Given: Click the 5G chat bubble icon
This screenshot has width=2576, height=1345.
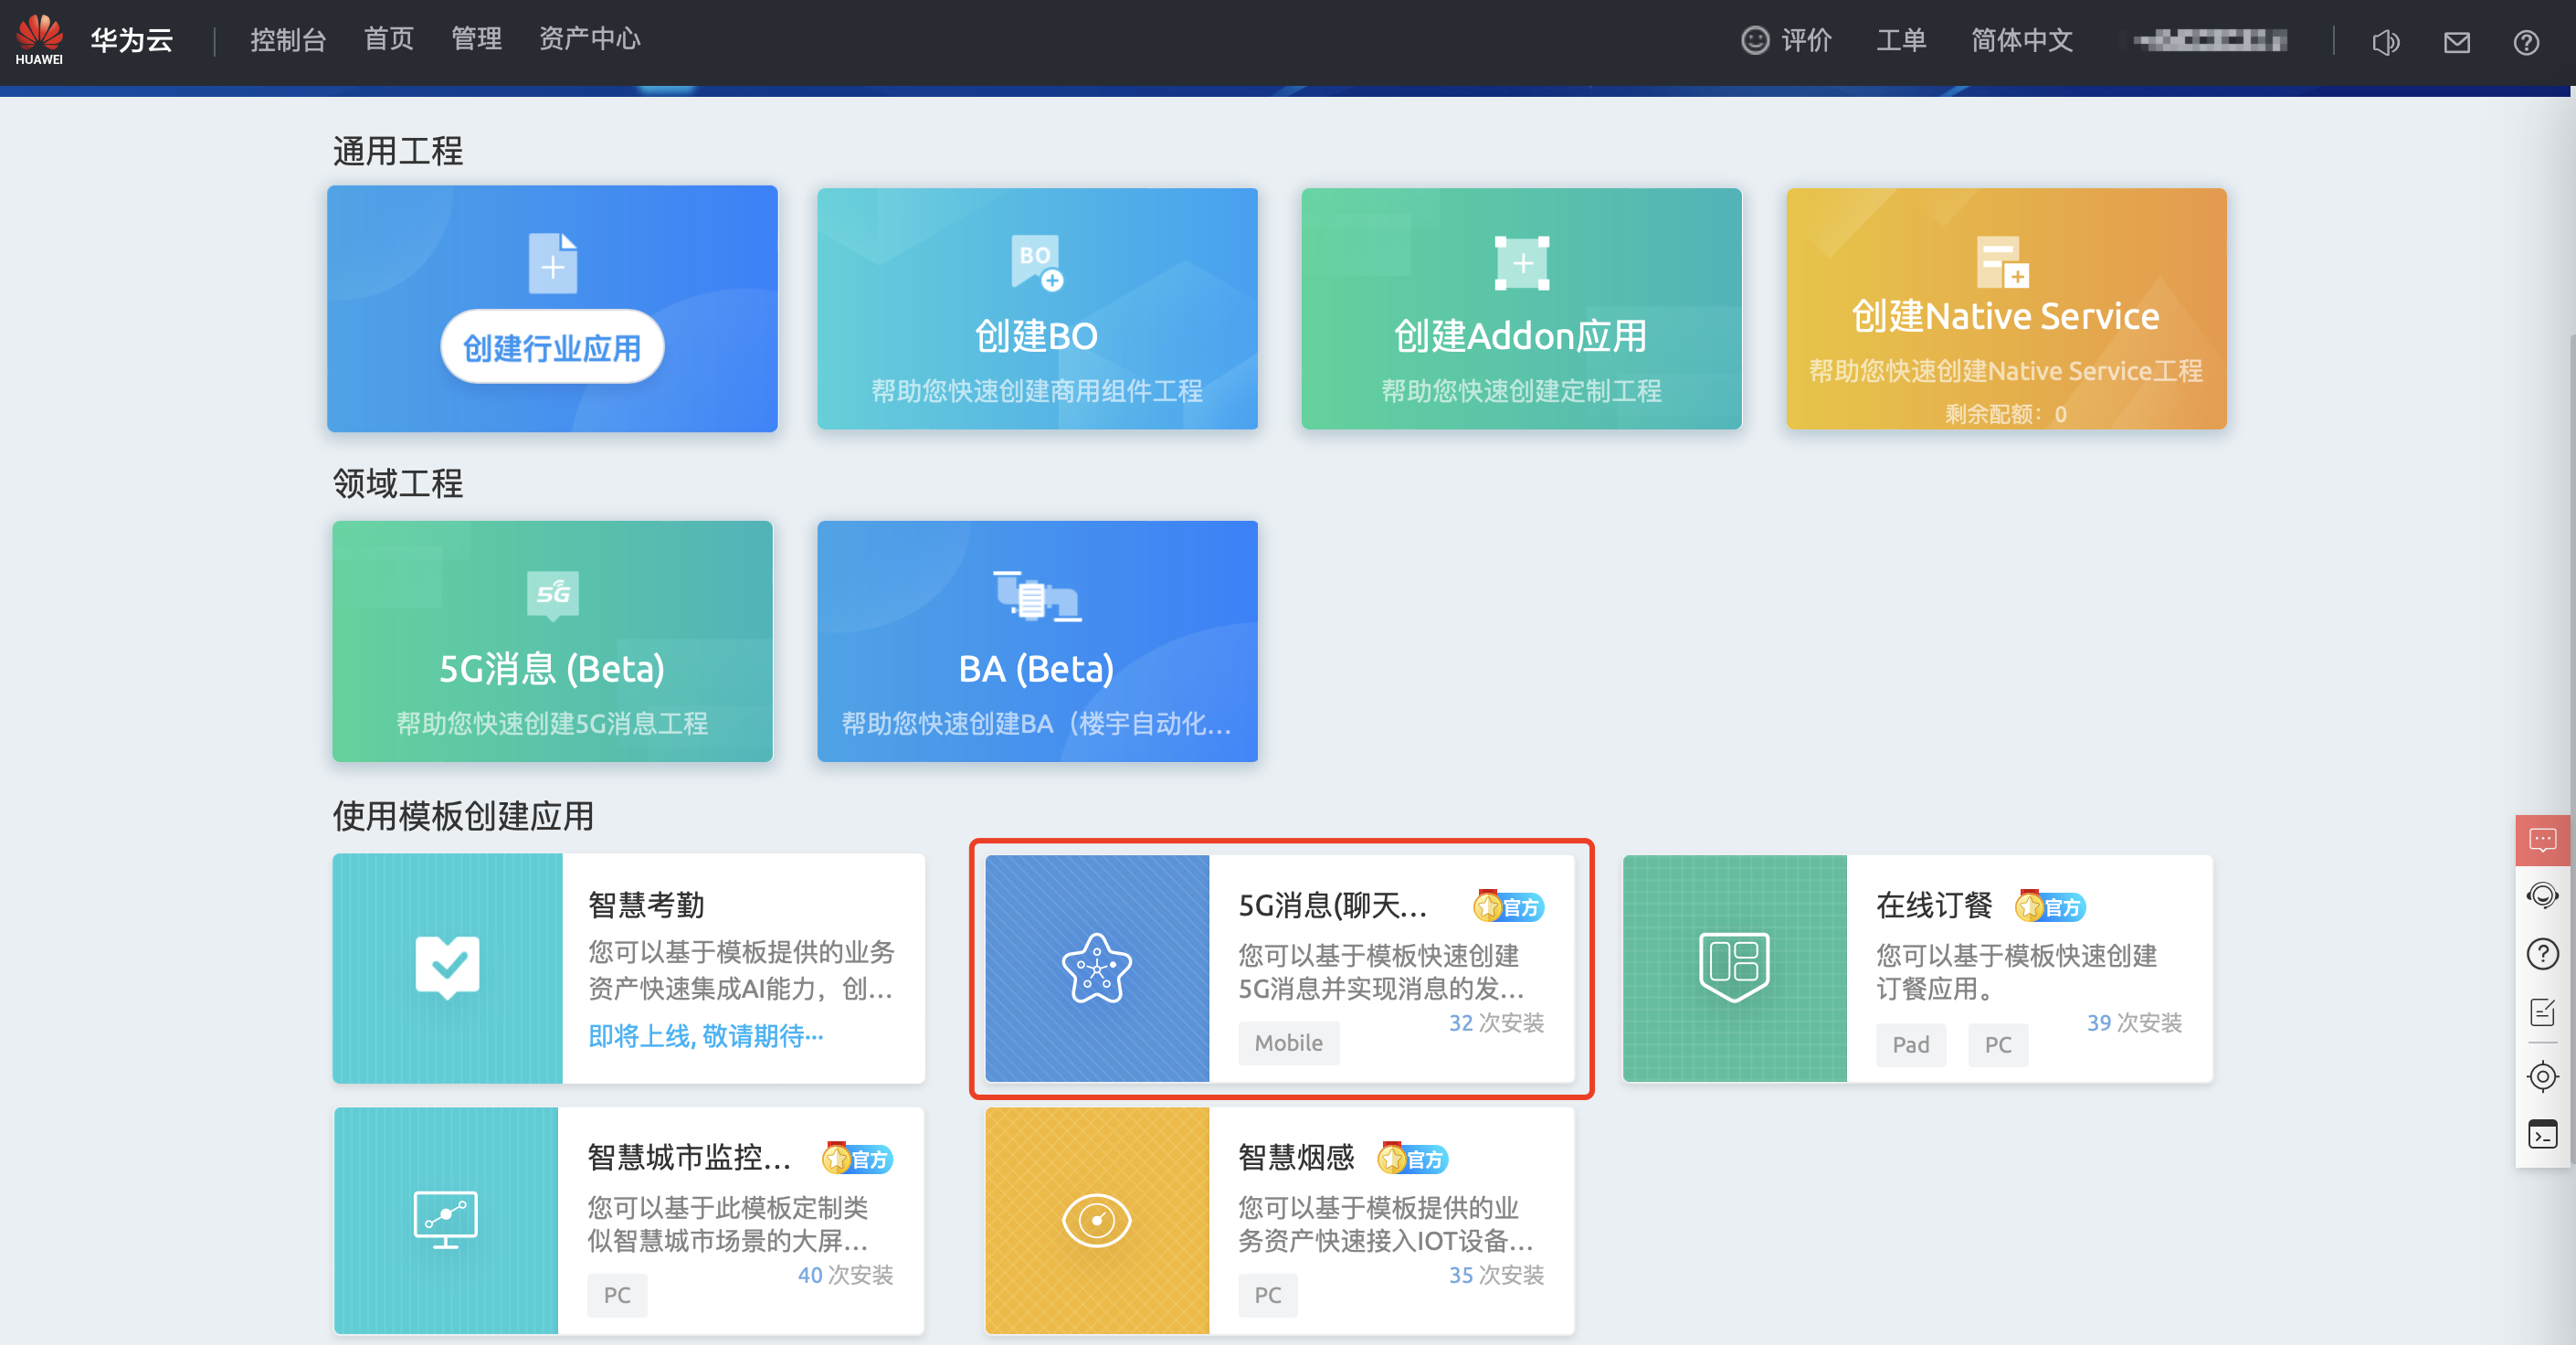Looking at the screenshot, I should coord(552,596).
